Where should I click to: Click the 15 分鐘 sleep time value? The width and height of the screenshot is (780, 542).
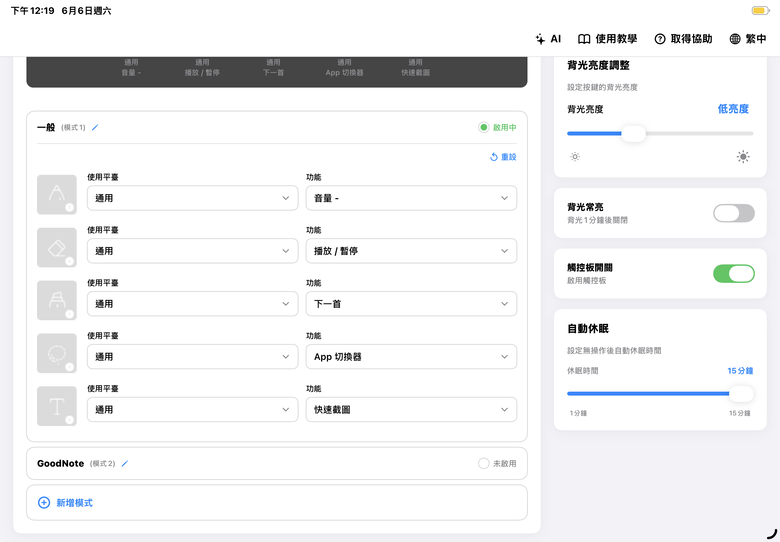tap(740, 371)
